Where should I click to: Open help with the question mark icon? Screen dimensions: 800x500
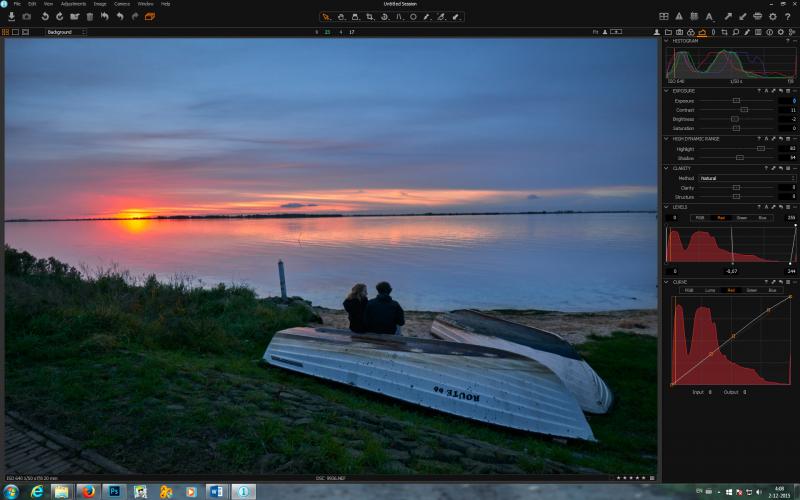(788, 17)
